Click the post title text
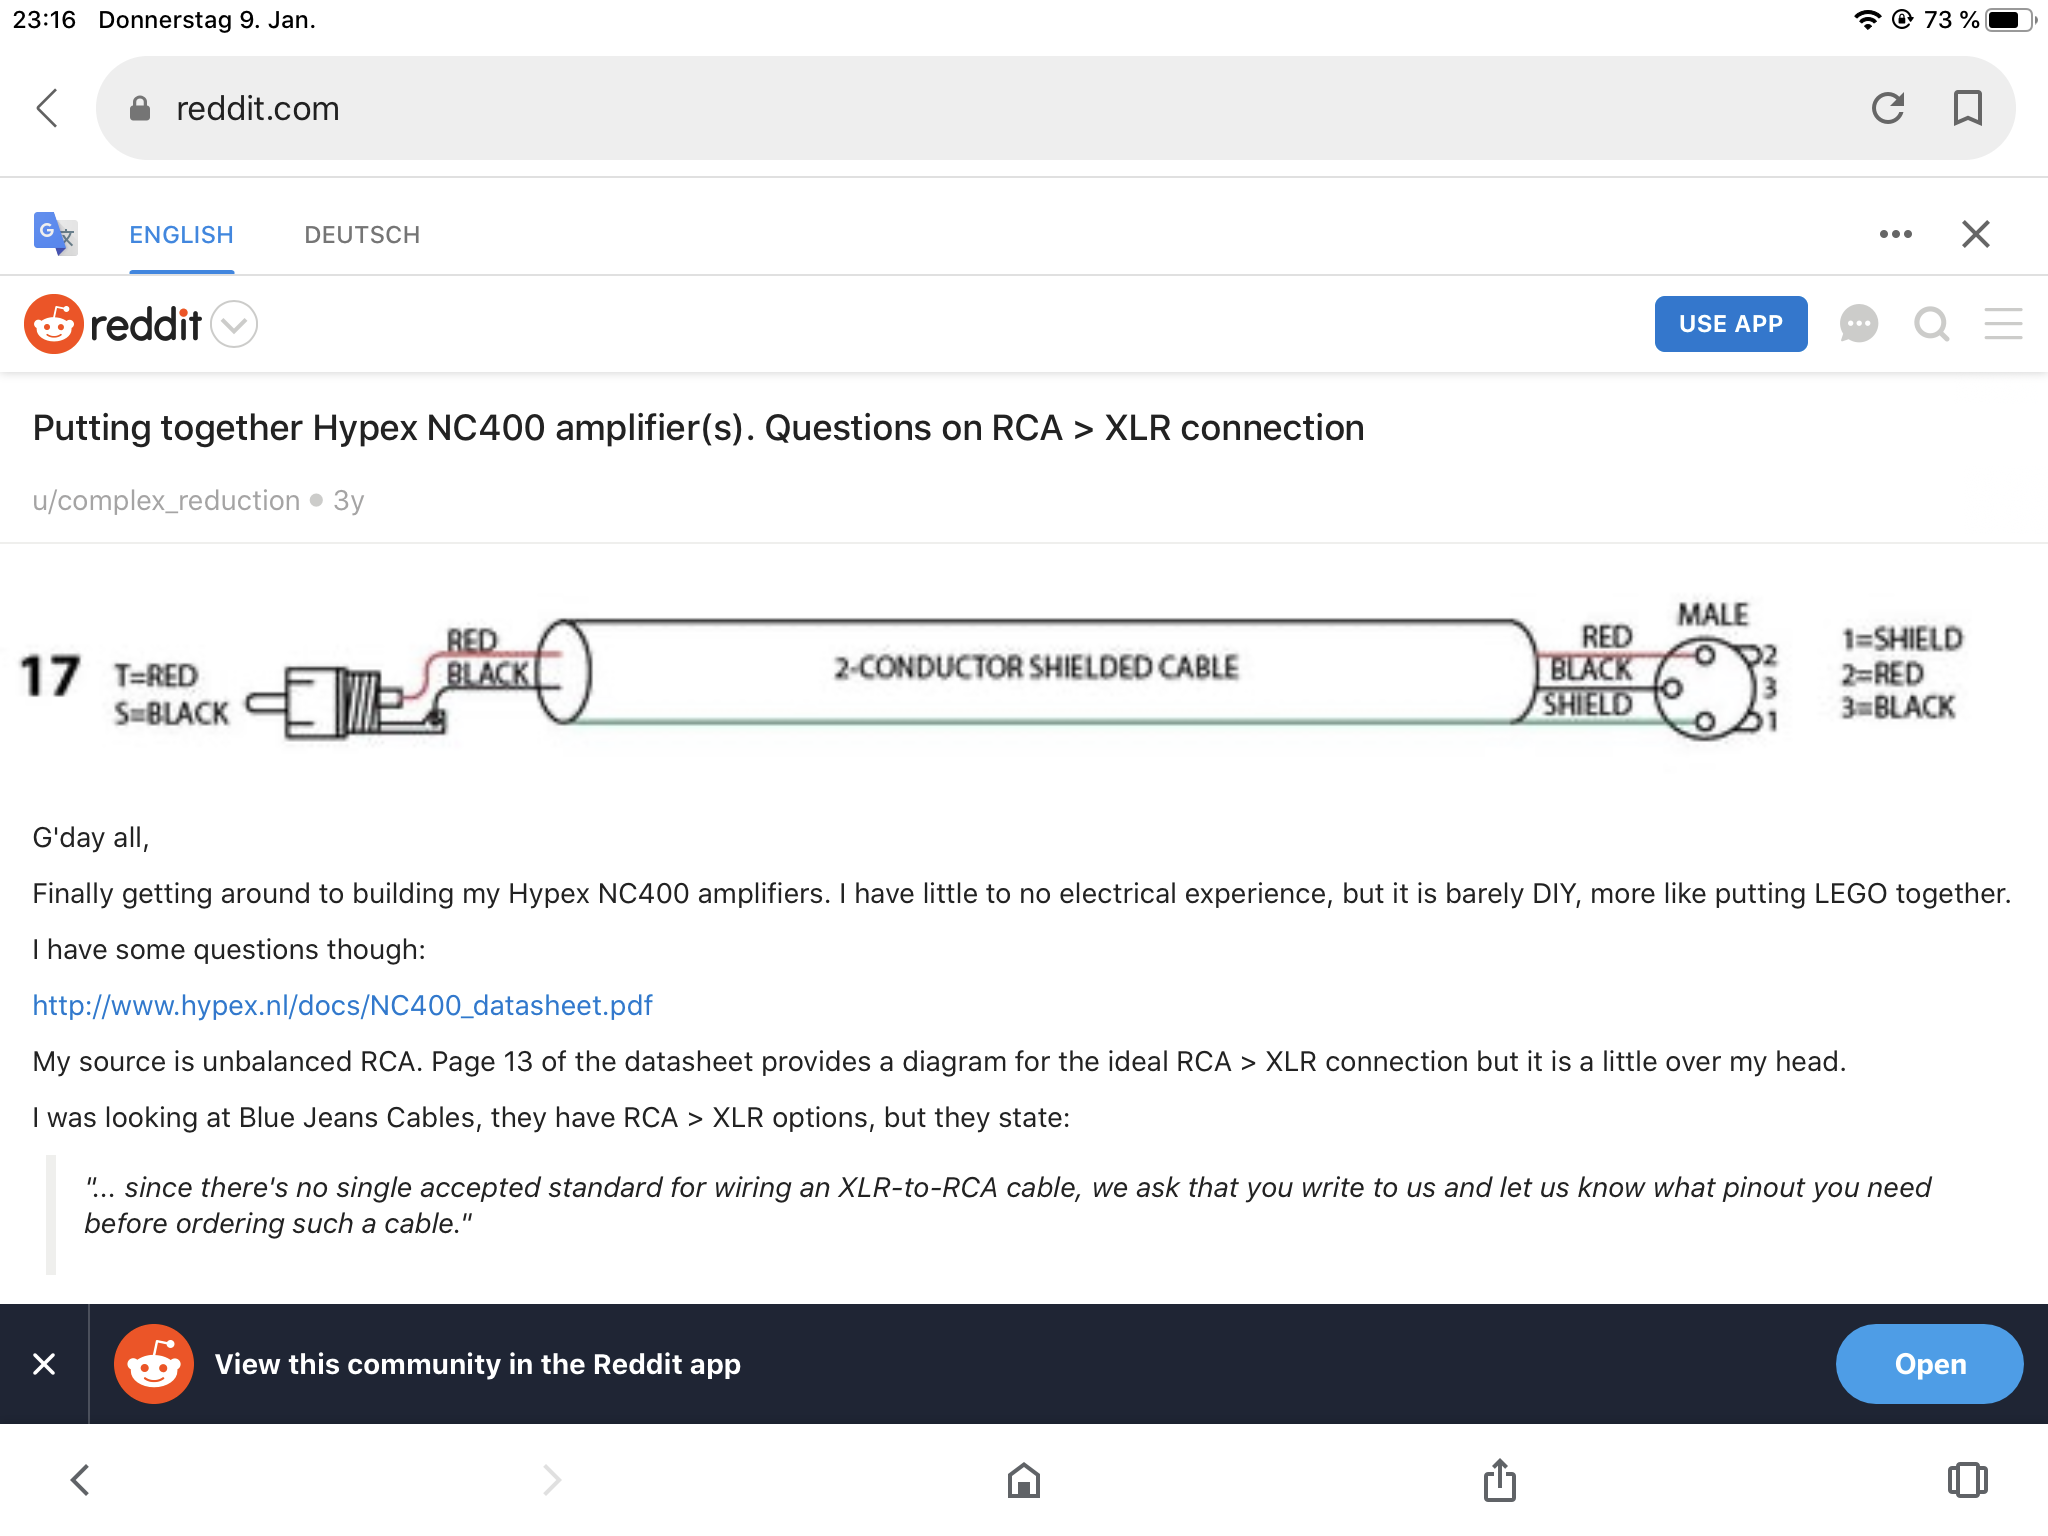Image resolution: width=2048 pixels, height=1536 pixels. pos(698,428)
